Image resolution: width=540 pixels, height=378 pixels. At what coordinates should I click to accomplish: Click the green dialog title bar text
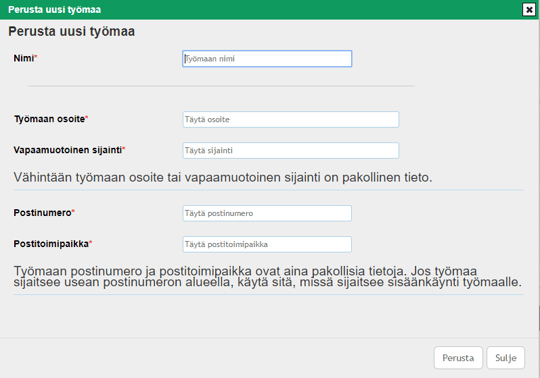54,10
